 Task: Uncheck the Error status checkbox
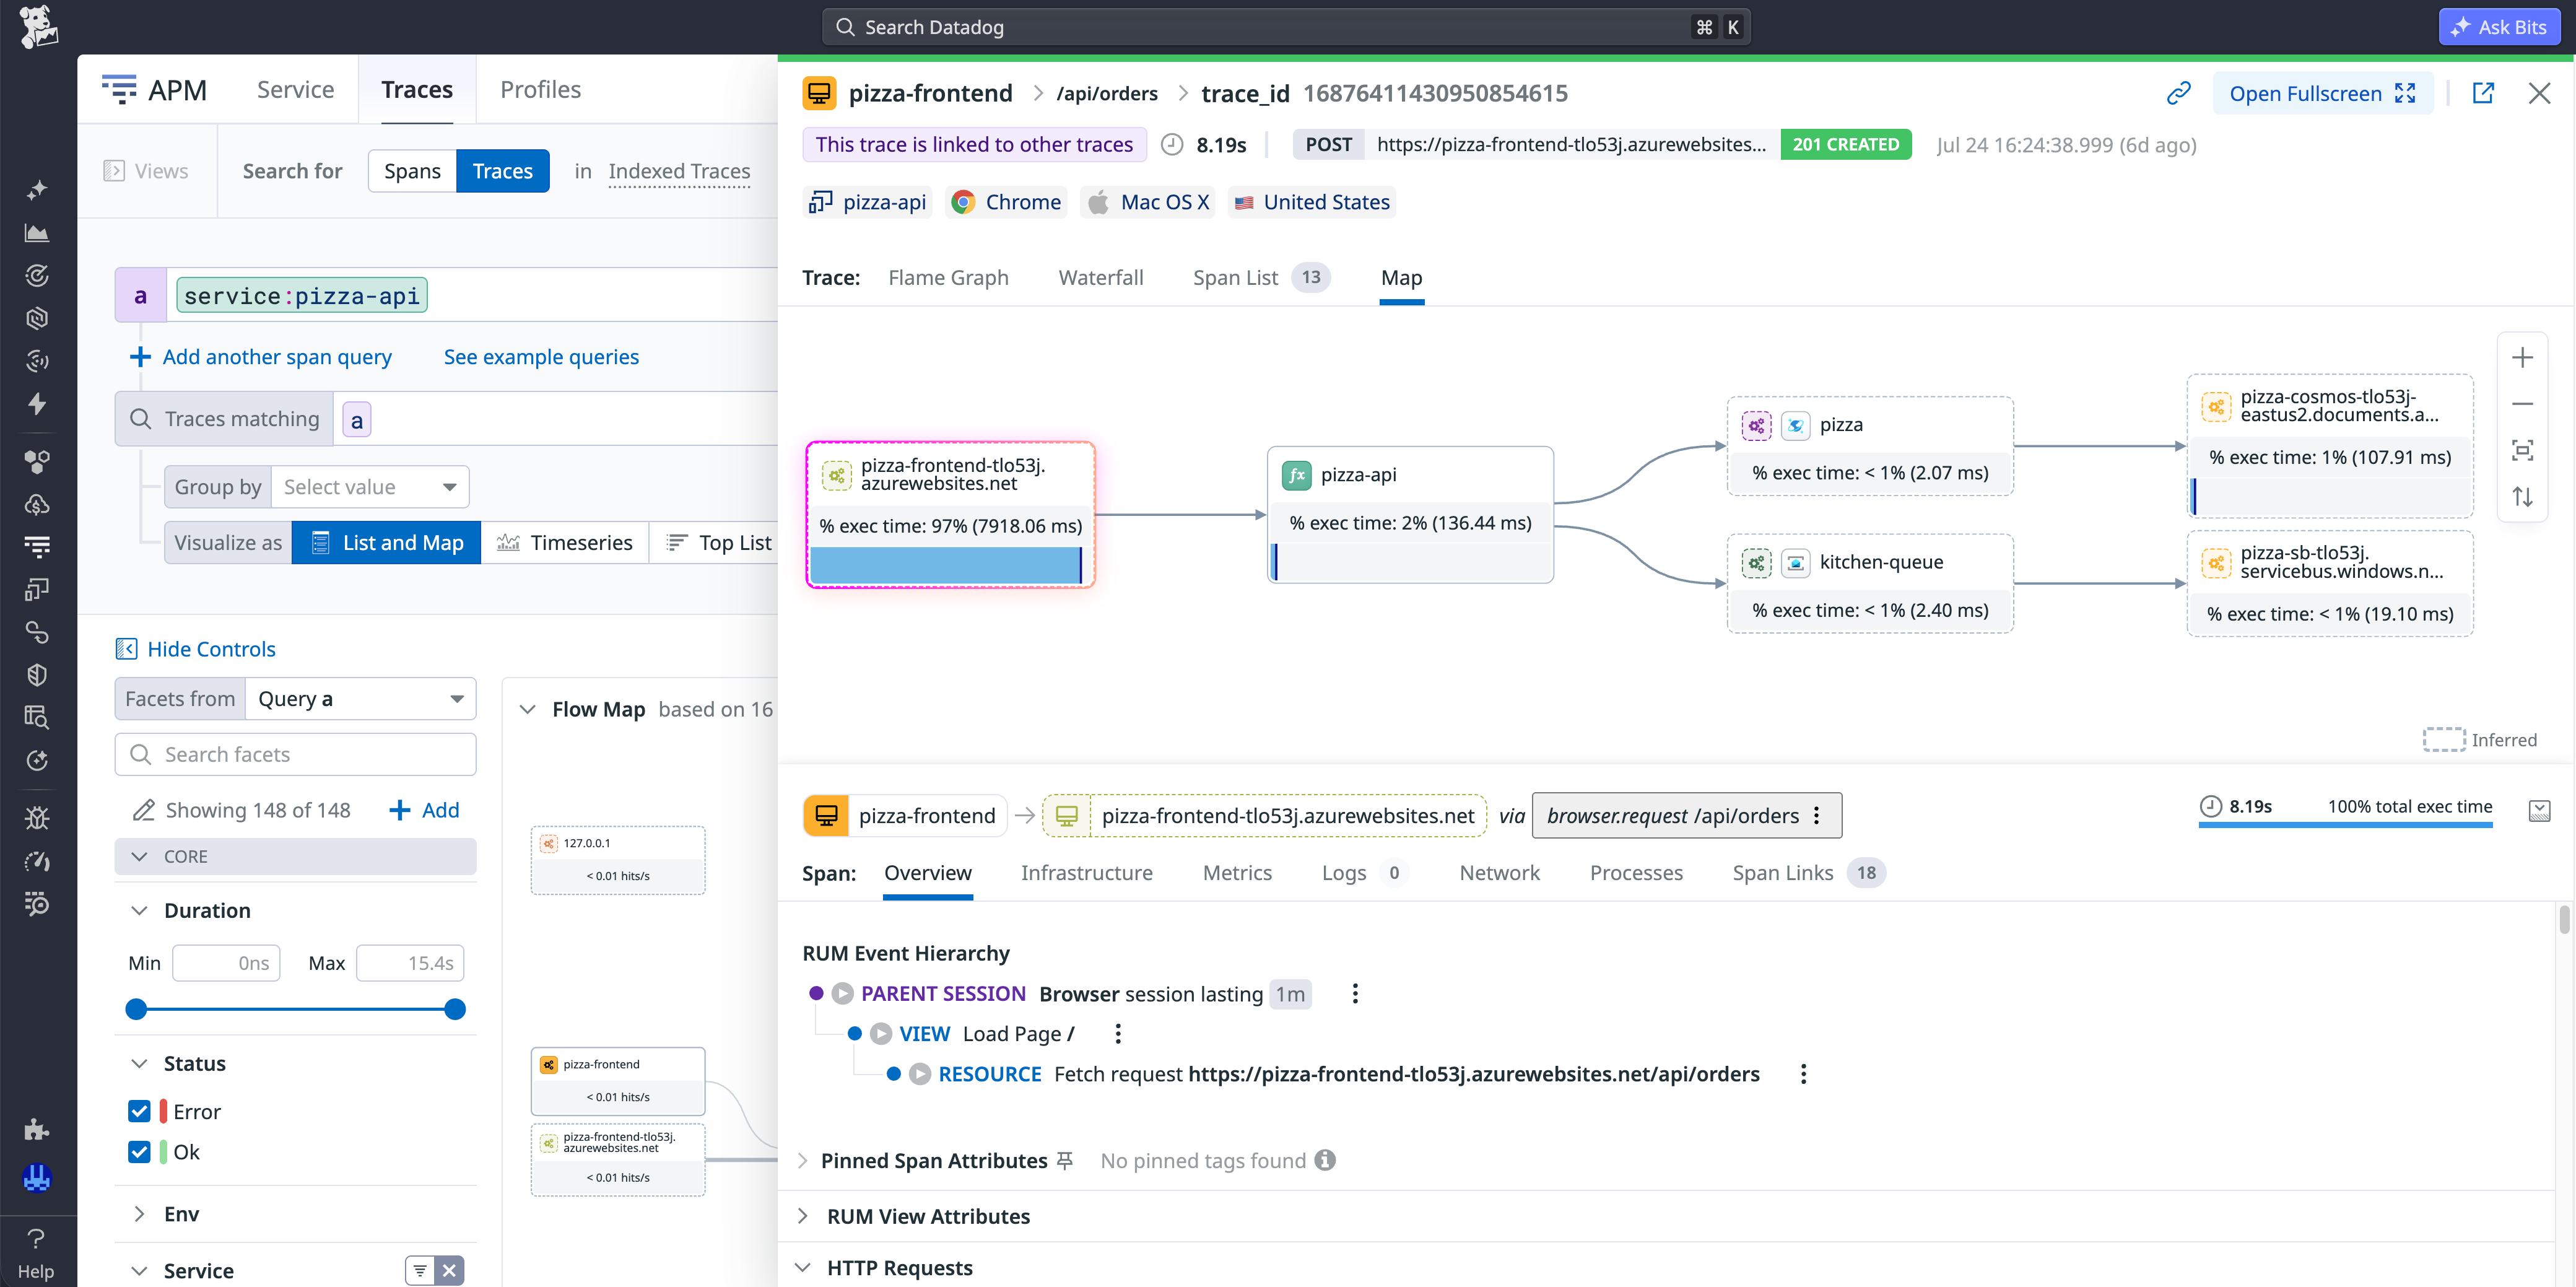[x=139, y=1112]
